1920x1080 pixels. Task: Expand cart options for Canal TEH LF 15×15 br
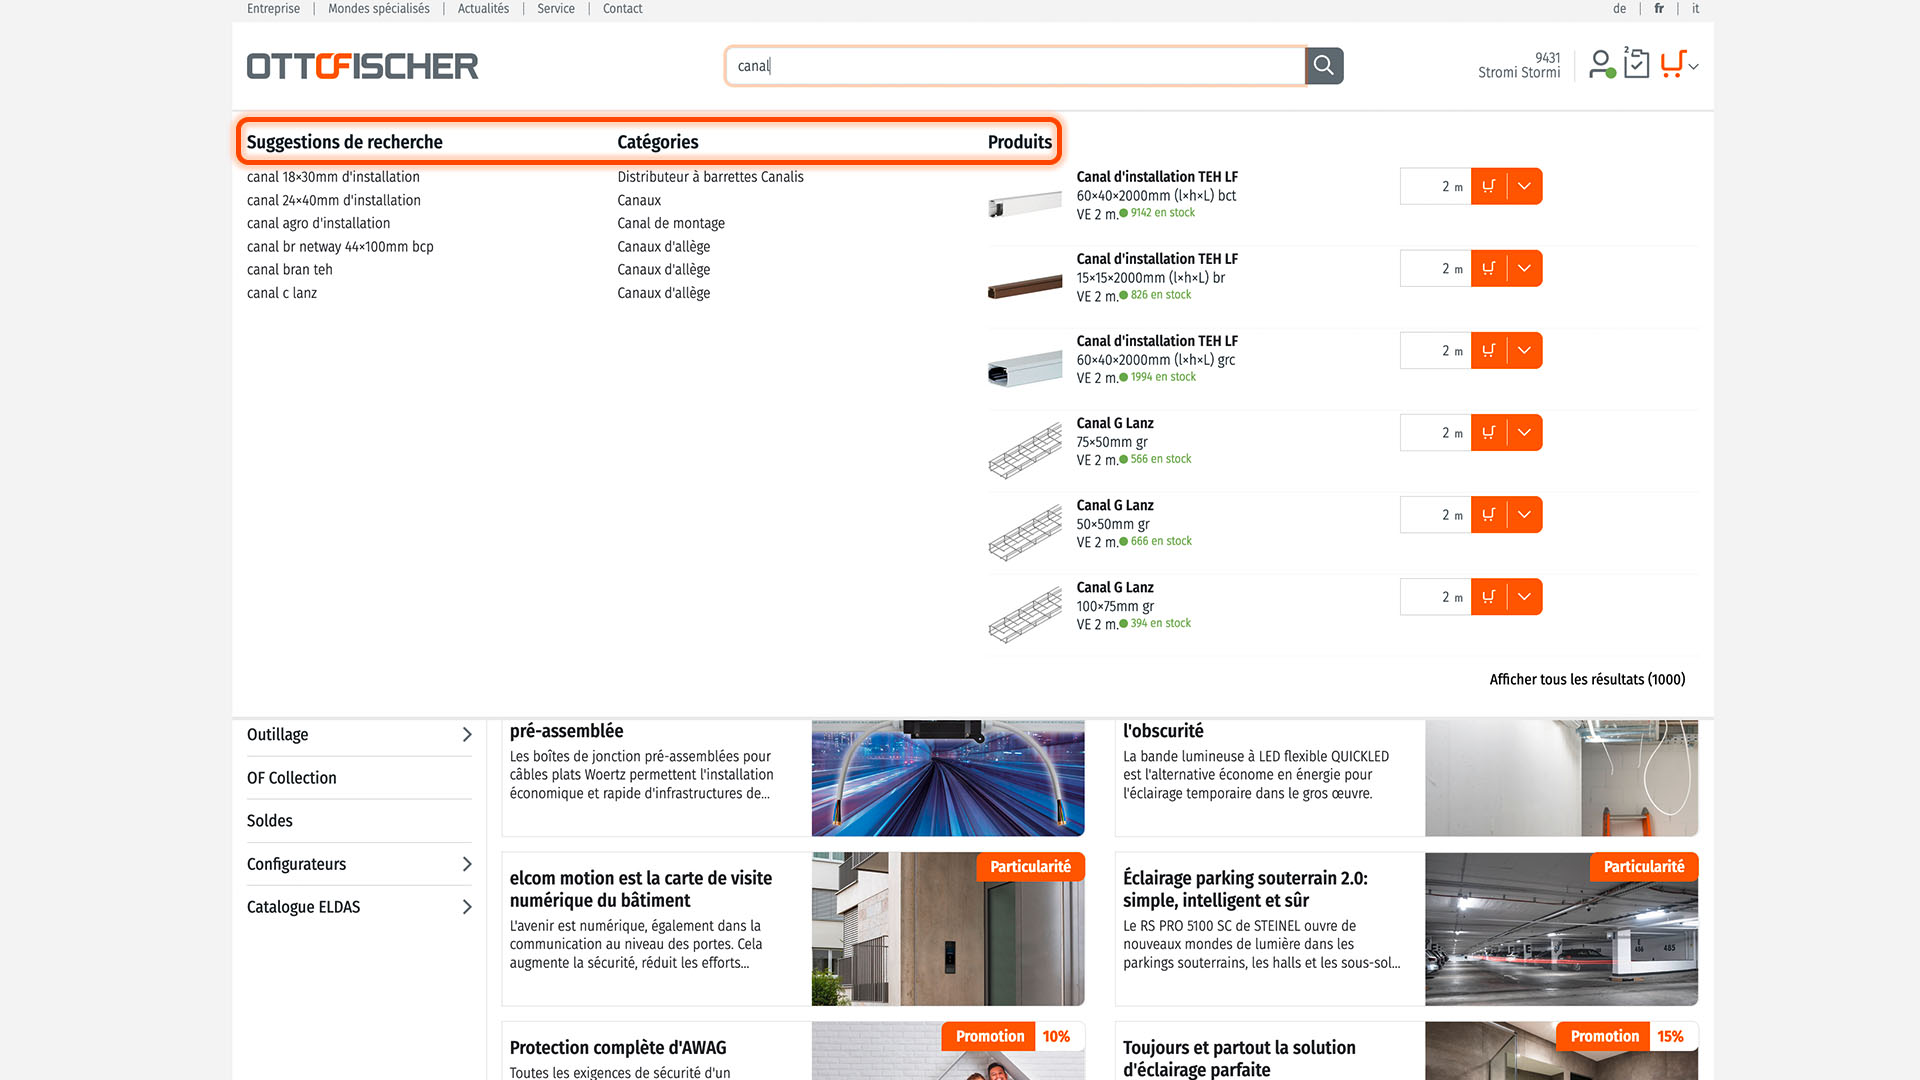point(1525,268)
